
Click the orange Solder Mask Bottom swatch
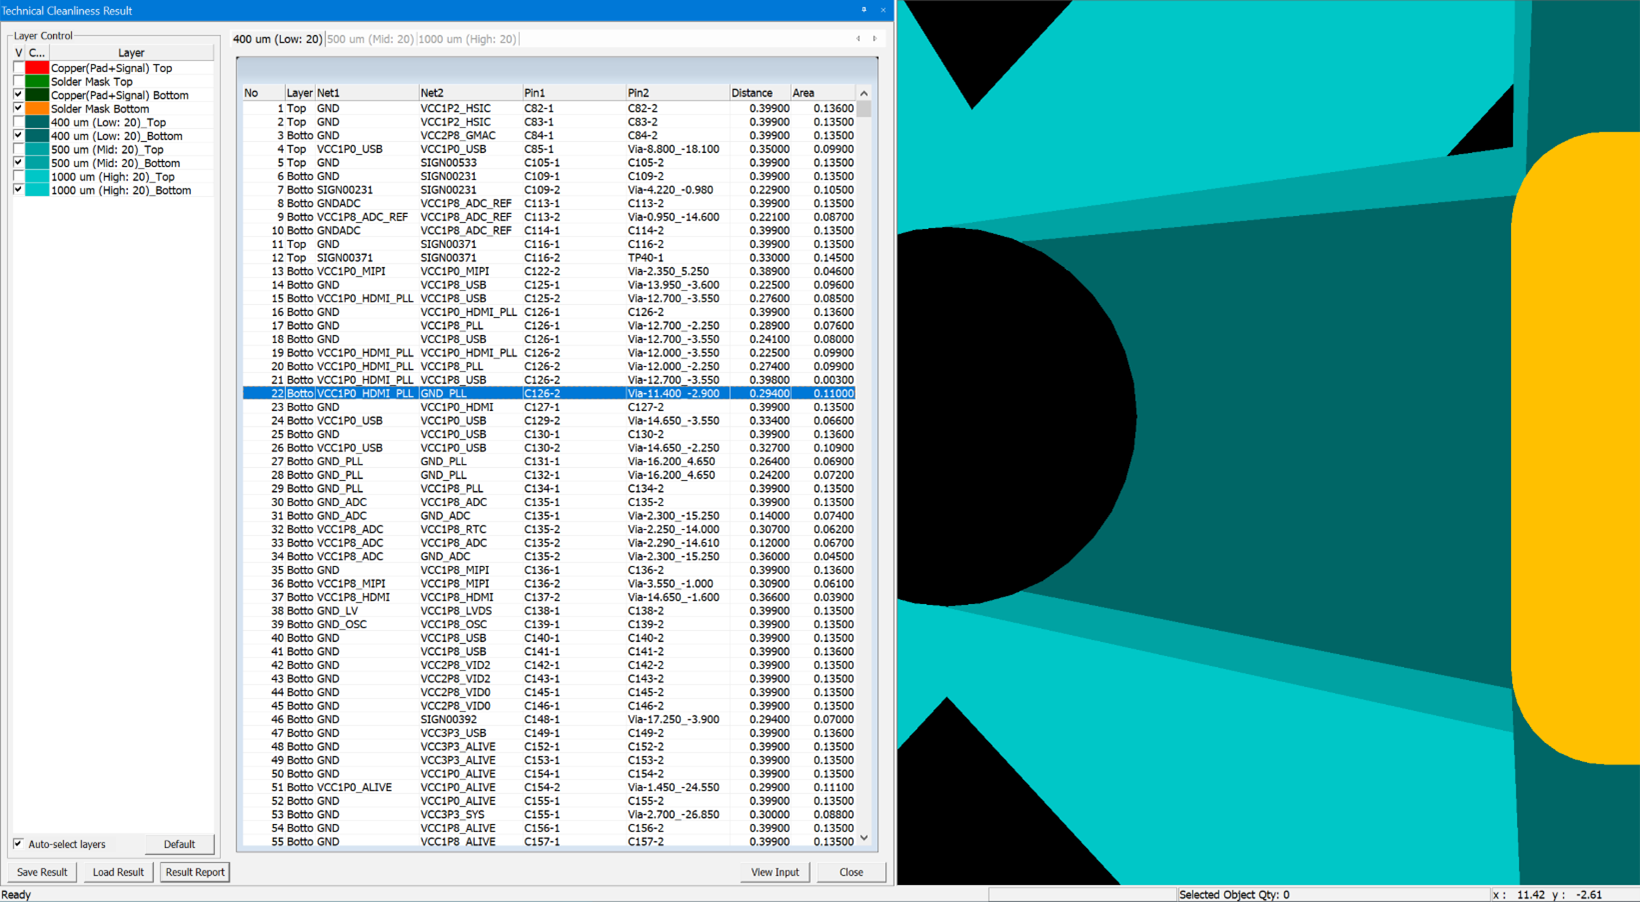point(37,109)
